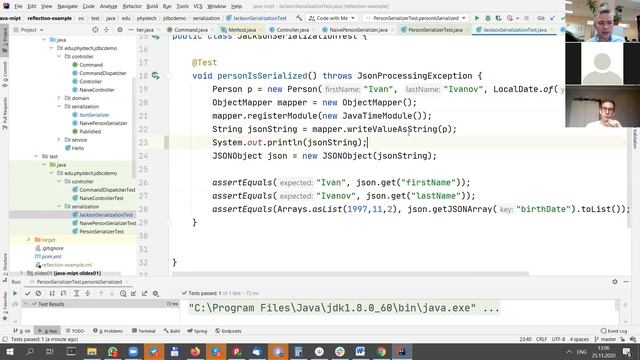Screen dimensions: 640x360
Task: Click the Build project hammer icon
Action: coord(299,18)
